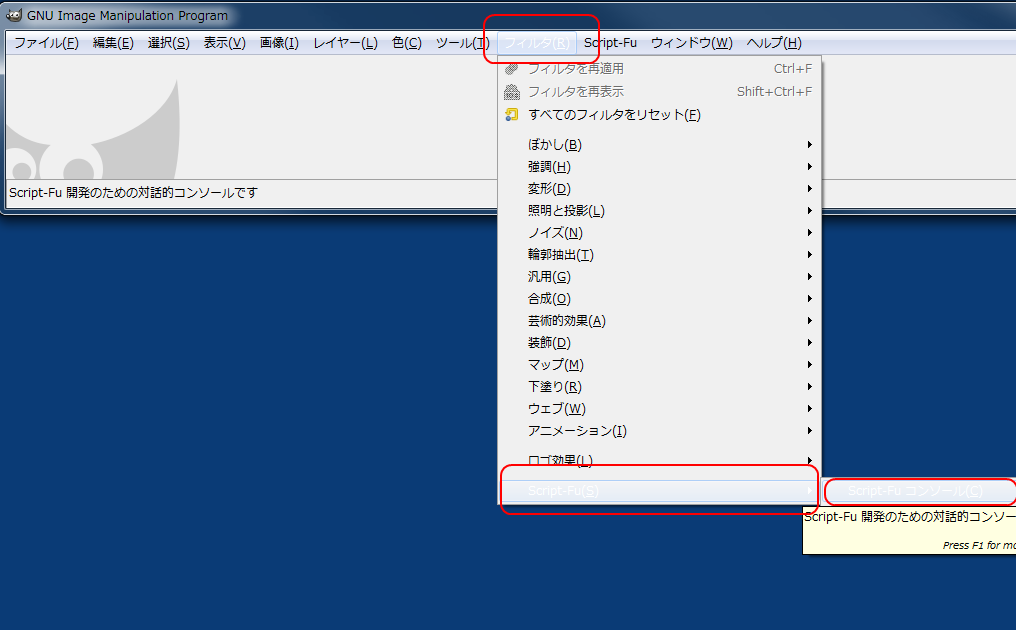Open the 編集(E) menu
The height and width of the screenshot is (630, 1016).
click(x=113, y=43)
